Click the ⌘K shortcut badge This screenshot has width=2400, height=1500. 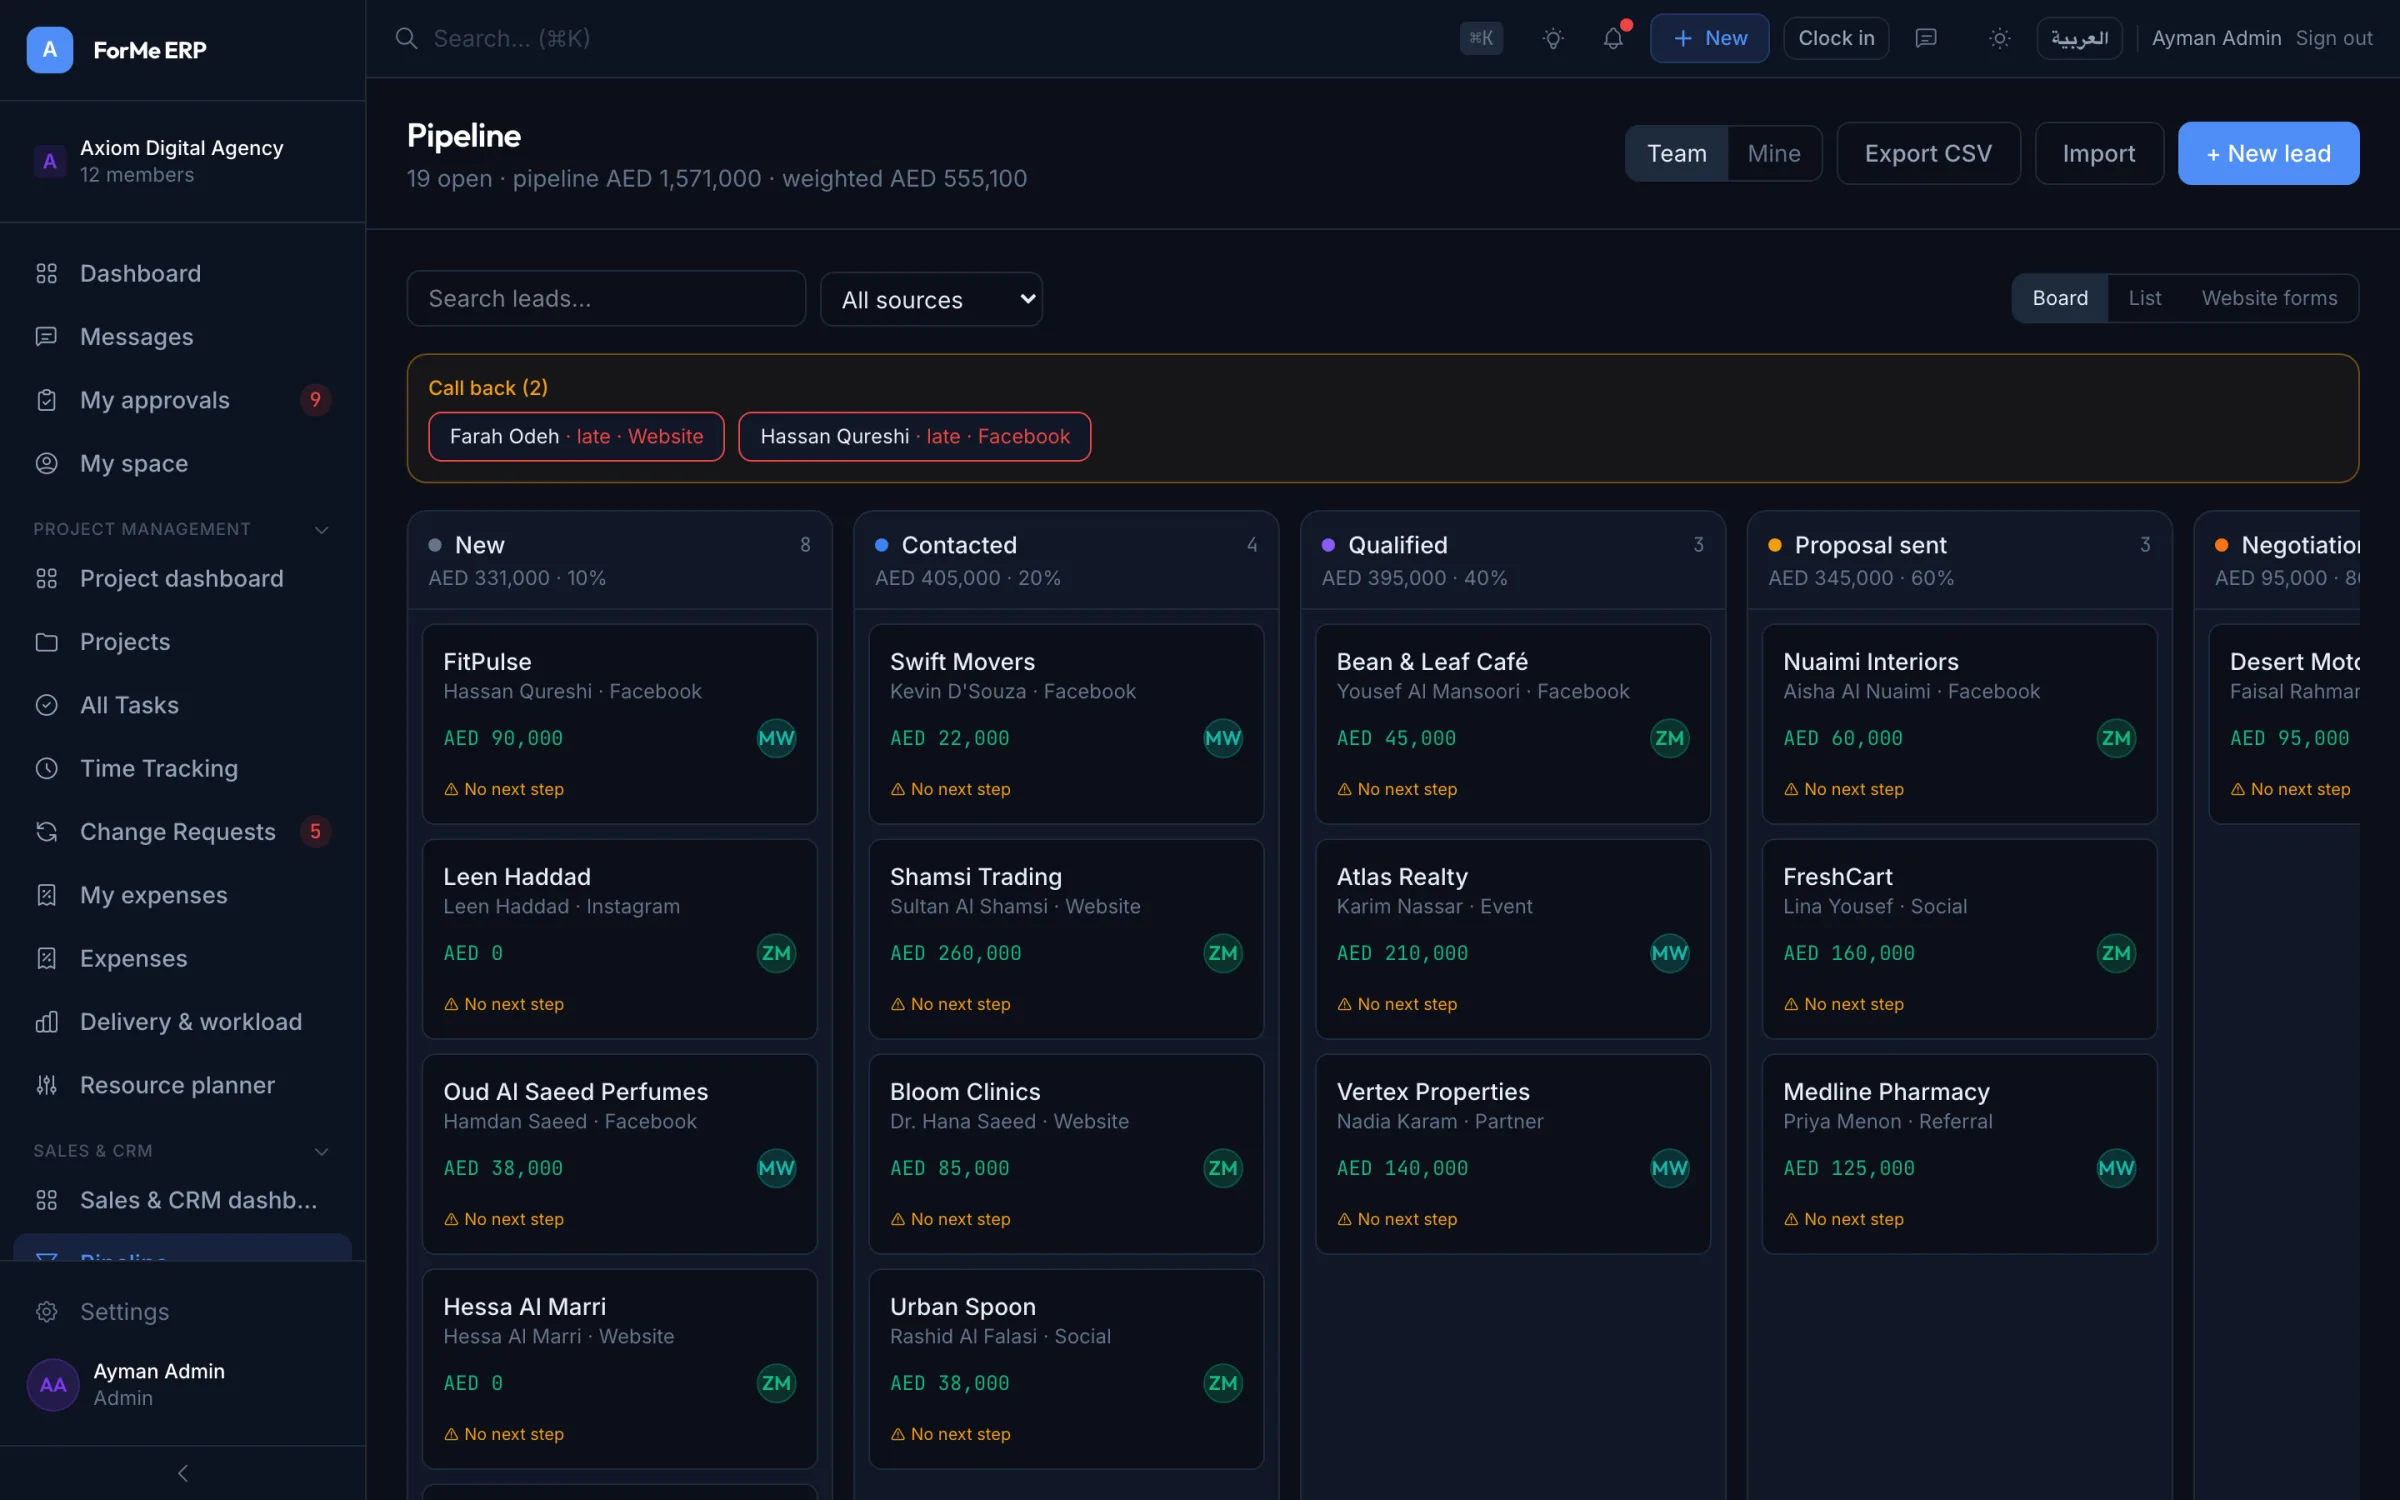[x=1481, y=38]
